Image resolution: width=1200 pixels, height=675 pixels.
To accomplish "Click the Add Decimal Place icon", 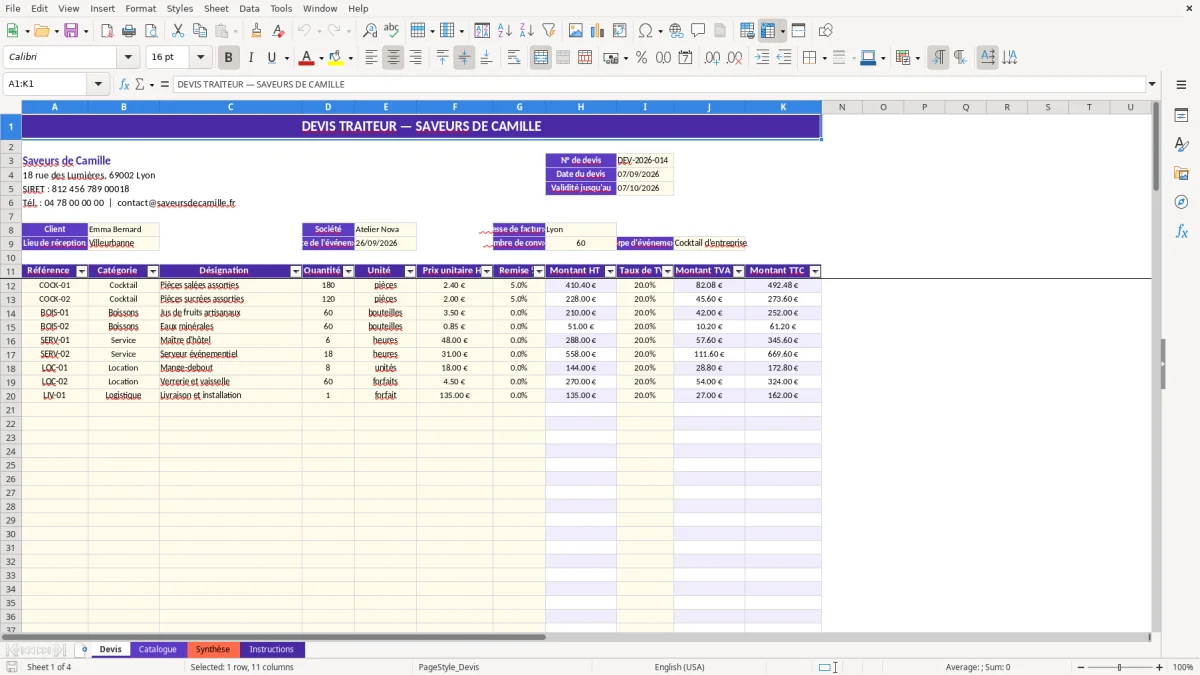I will [712, 57].
